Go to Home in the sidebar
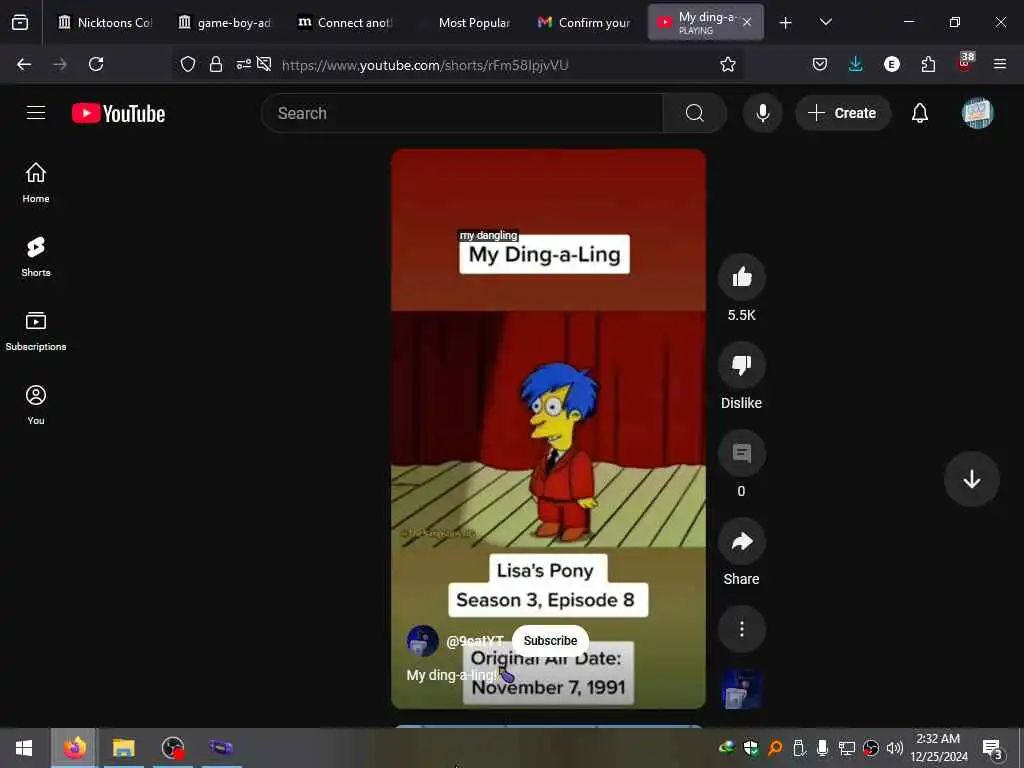 coord(36,183)
